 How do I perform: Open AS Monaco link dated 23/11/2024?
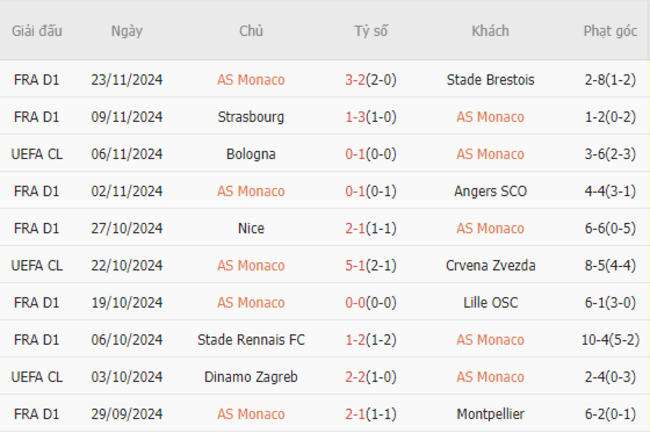click(x=251, y=80)
